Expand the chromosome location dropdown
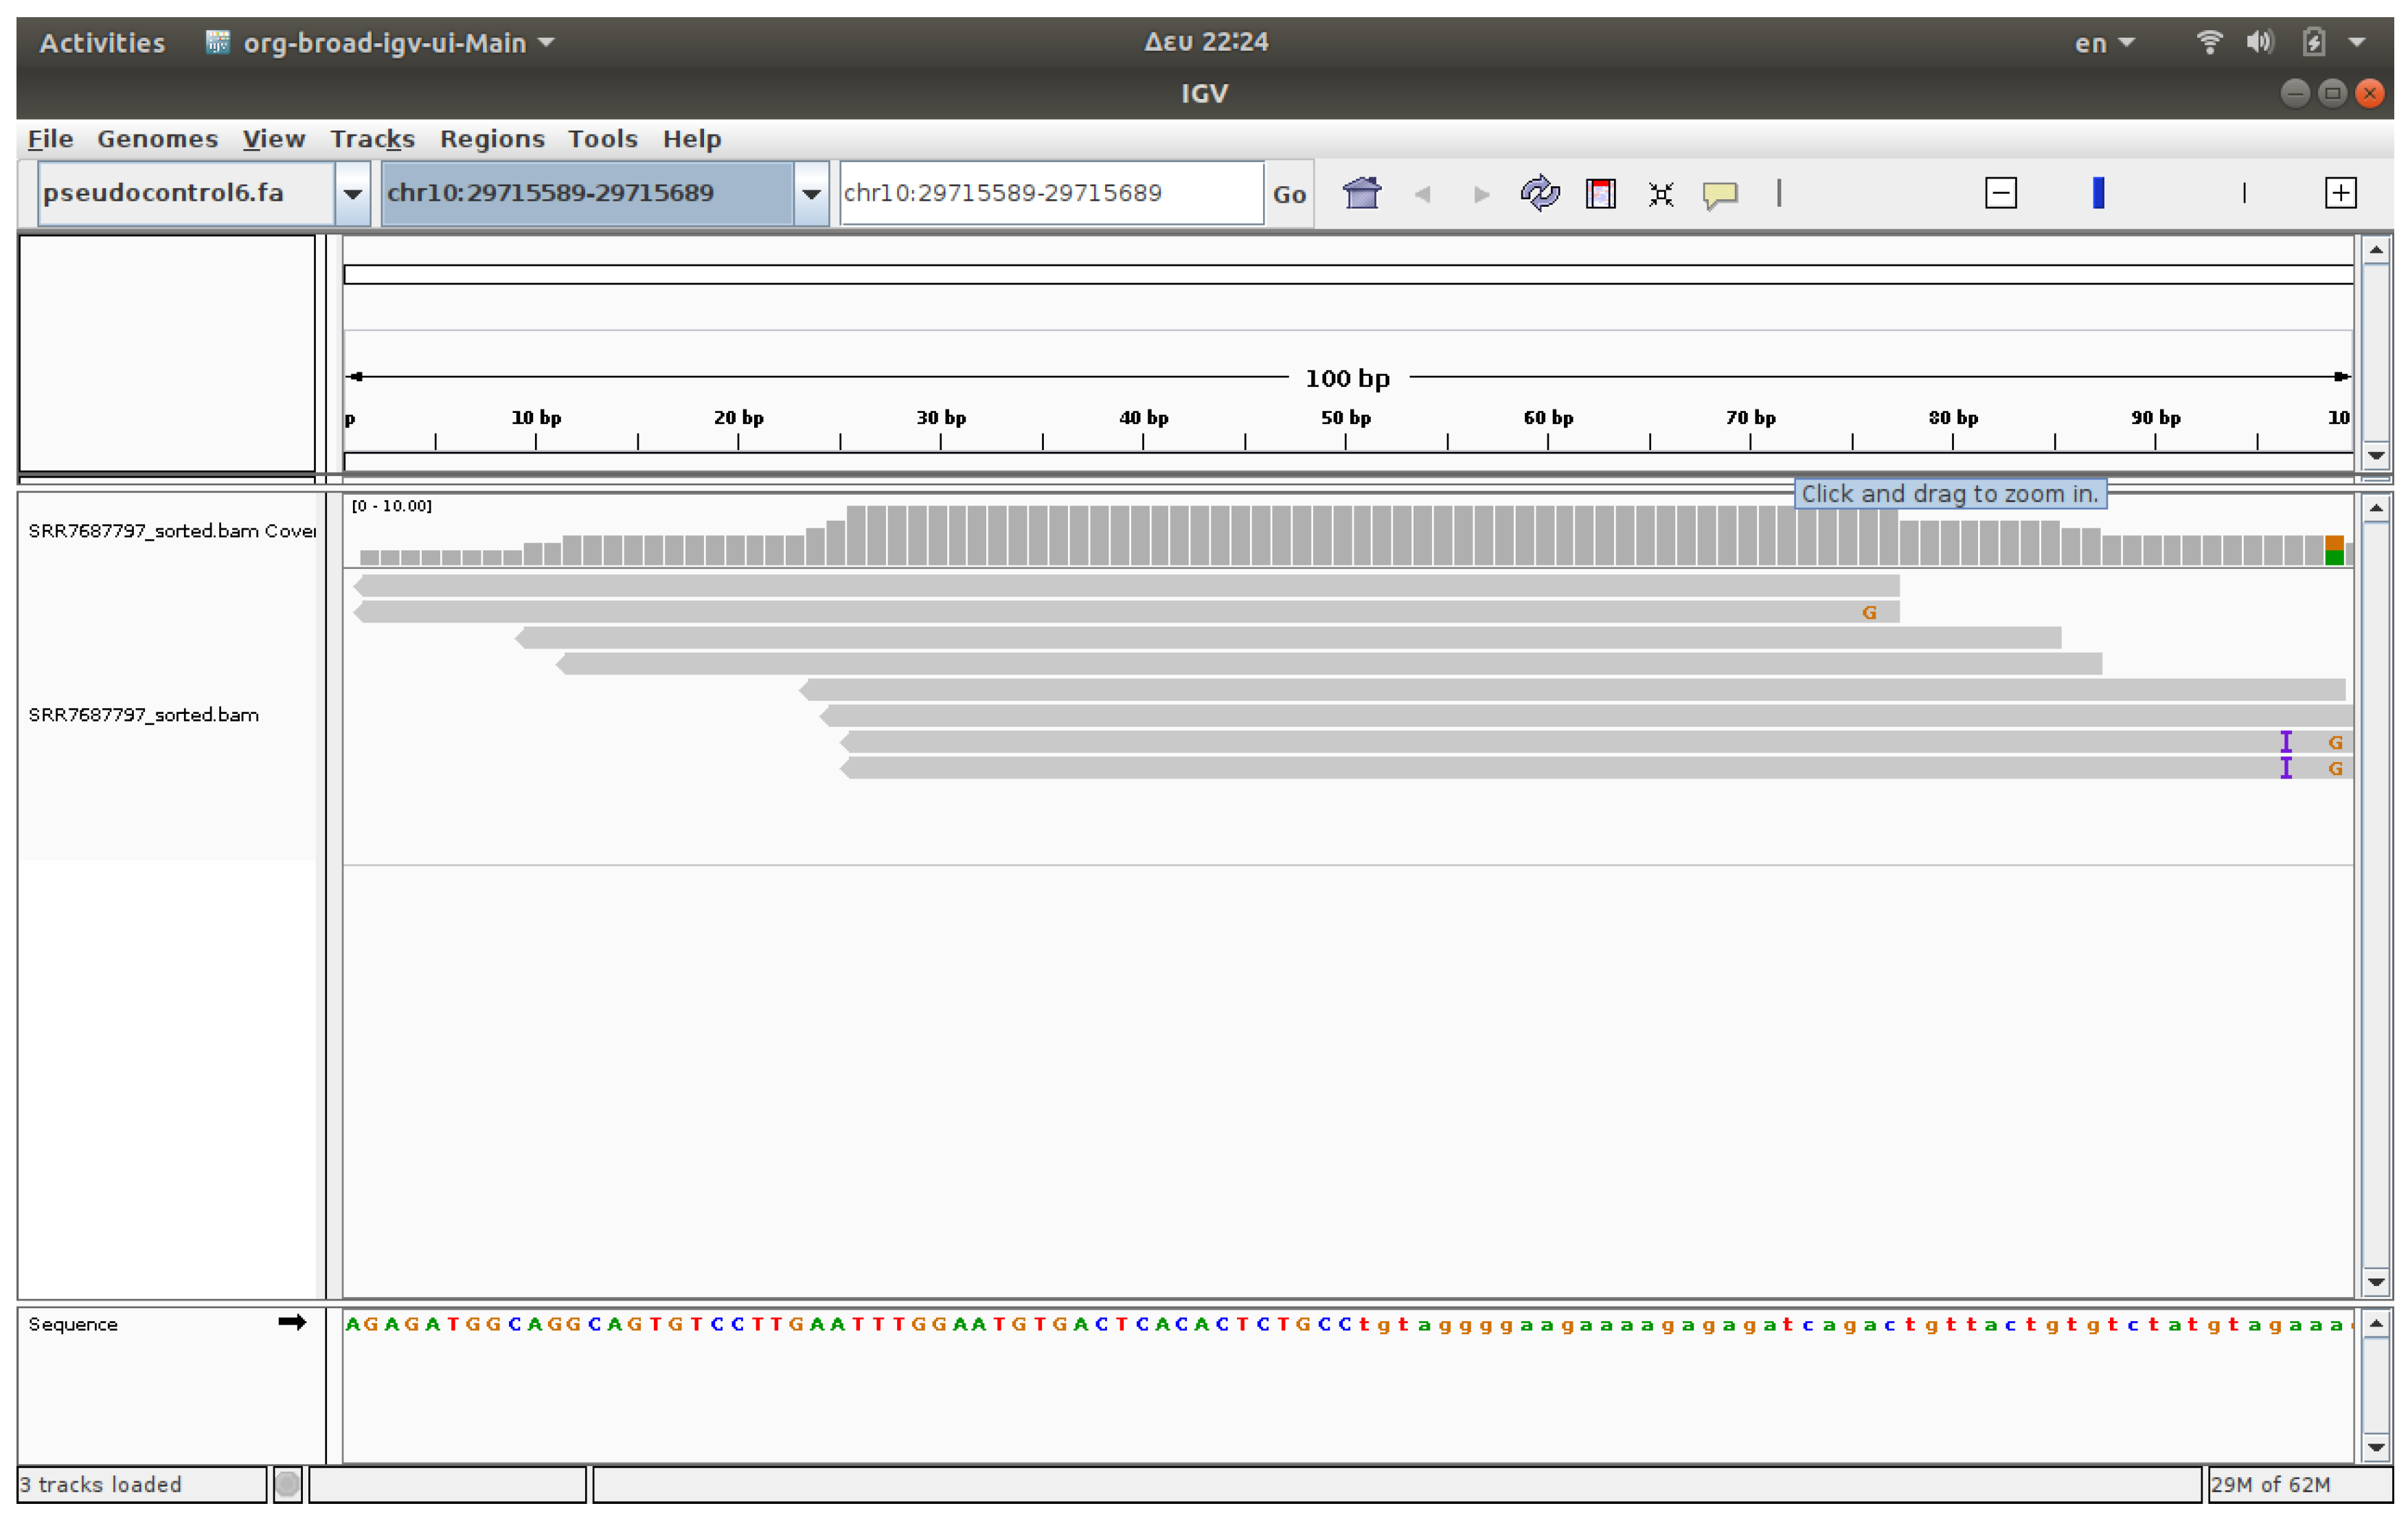Viewport: 2408px width, 1519px height. pos(810,193)
